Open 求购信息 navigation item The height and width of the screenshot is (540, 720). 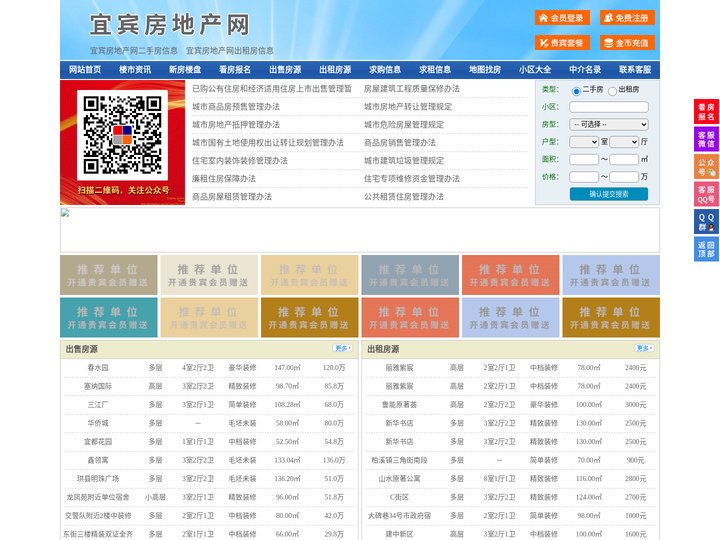tap(385, 70)
